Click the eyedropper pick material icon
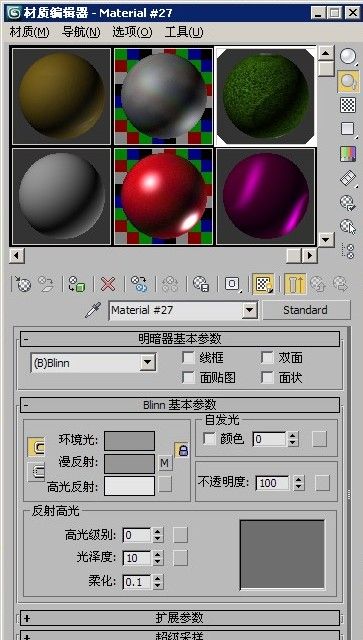The height and width of the screenshot is (640, 363). pos(93,310)
